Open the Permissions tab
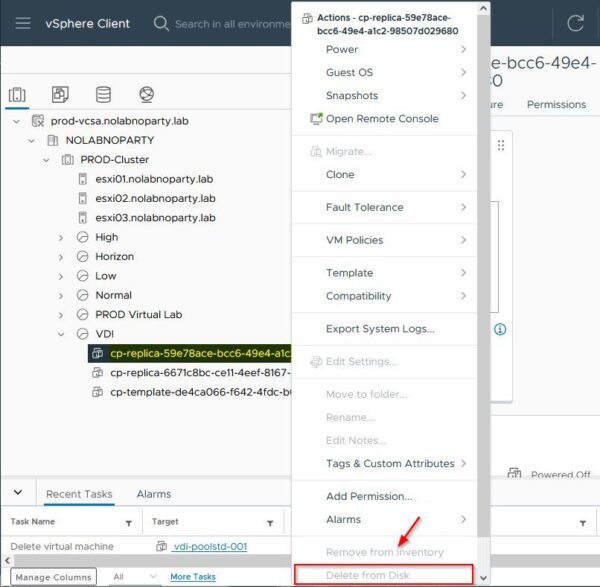 pyautogui.click(x=556, y=104)
